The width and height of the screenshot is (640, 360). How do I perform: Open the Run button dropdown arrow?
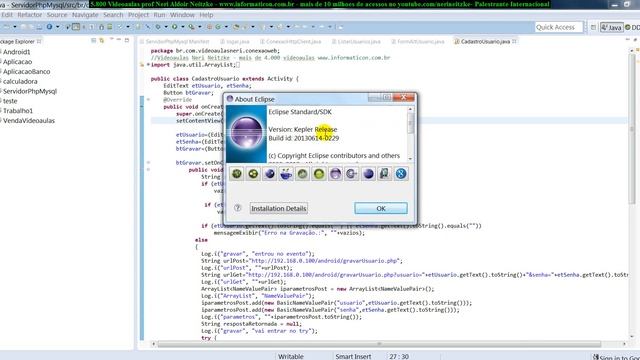pos(182,27)
